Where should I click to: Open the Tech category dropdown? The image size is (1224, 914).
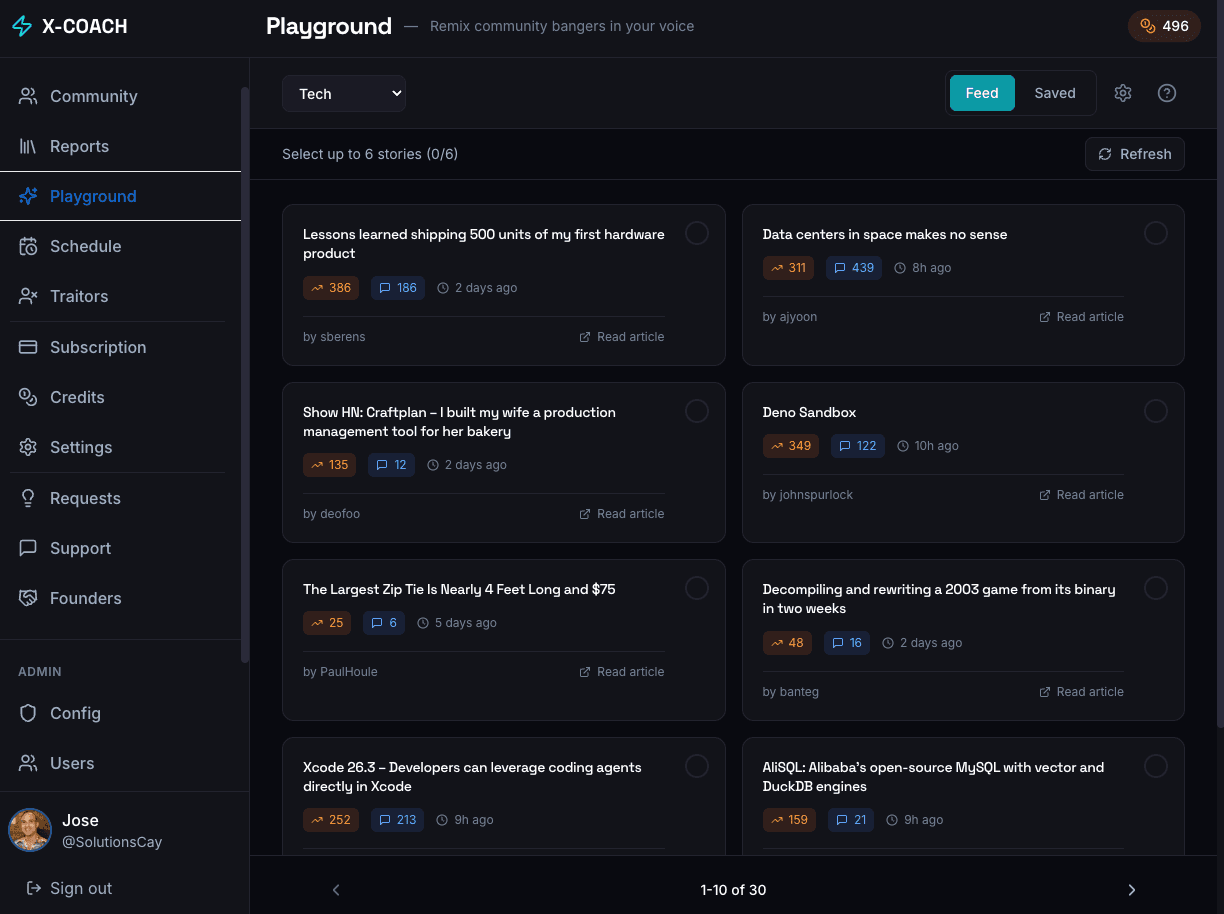point(343,94)
